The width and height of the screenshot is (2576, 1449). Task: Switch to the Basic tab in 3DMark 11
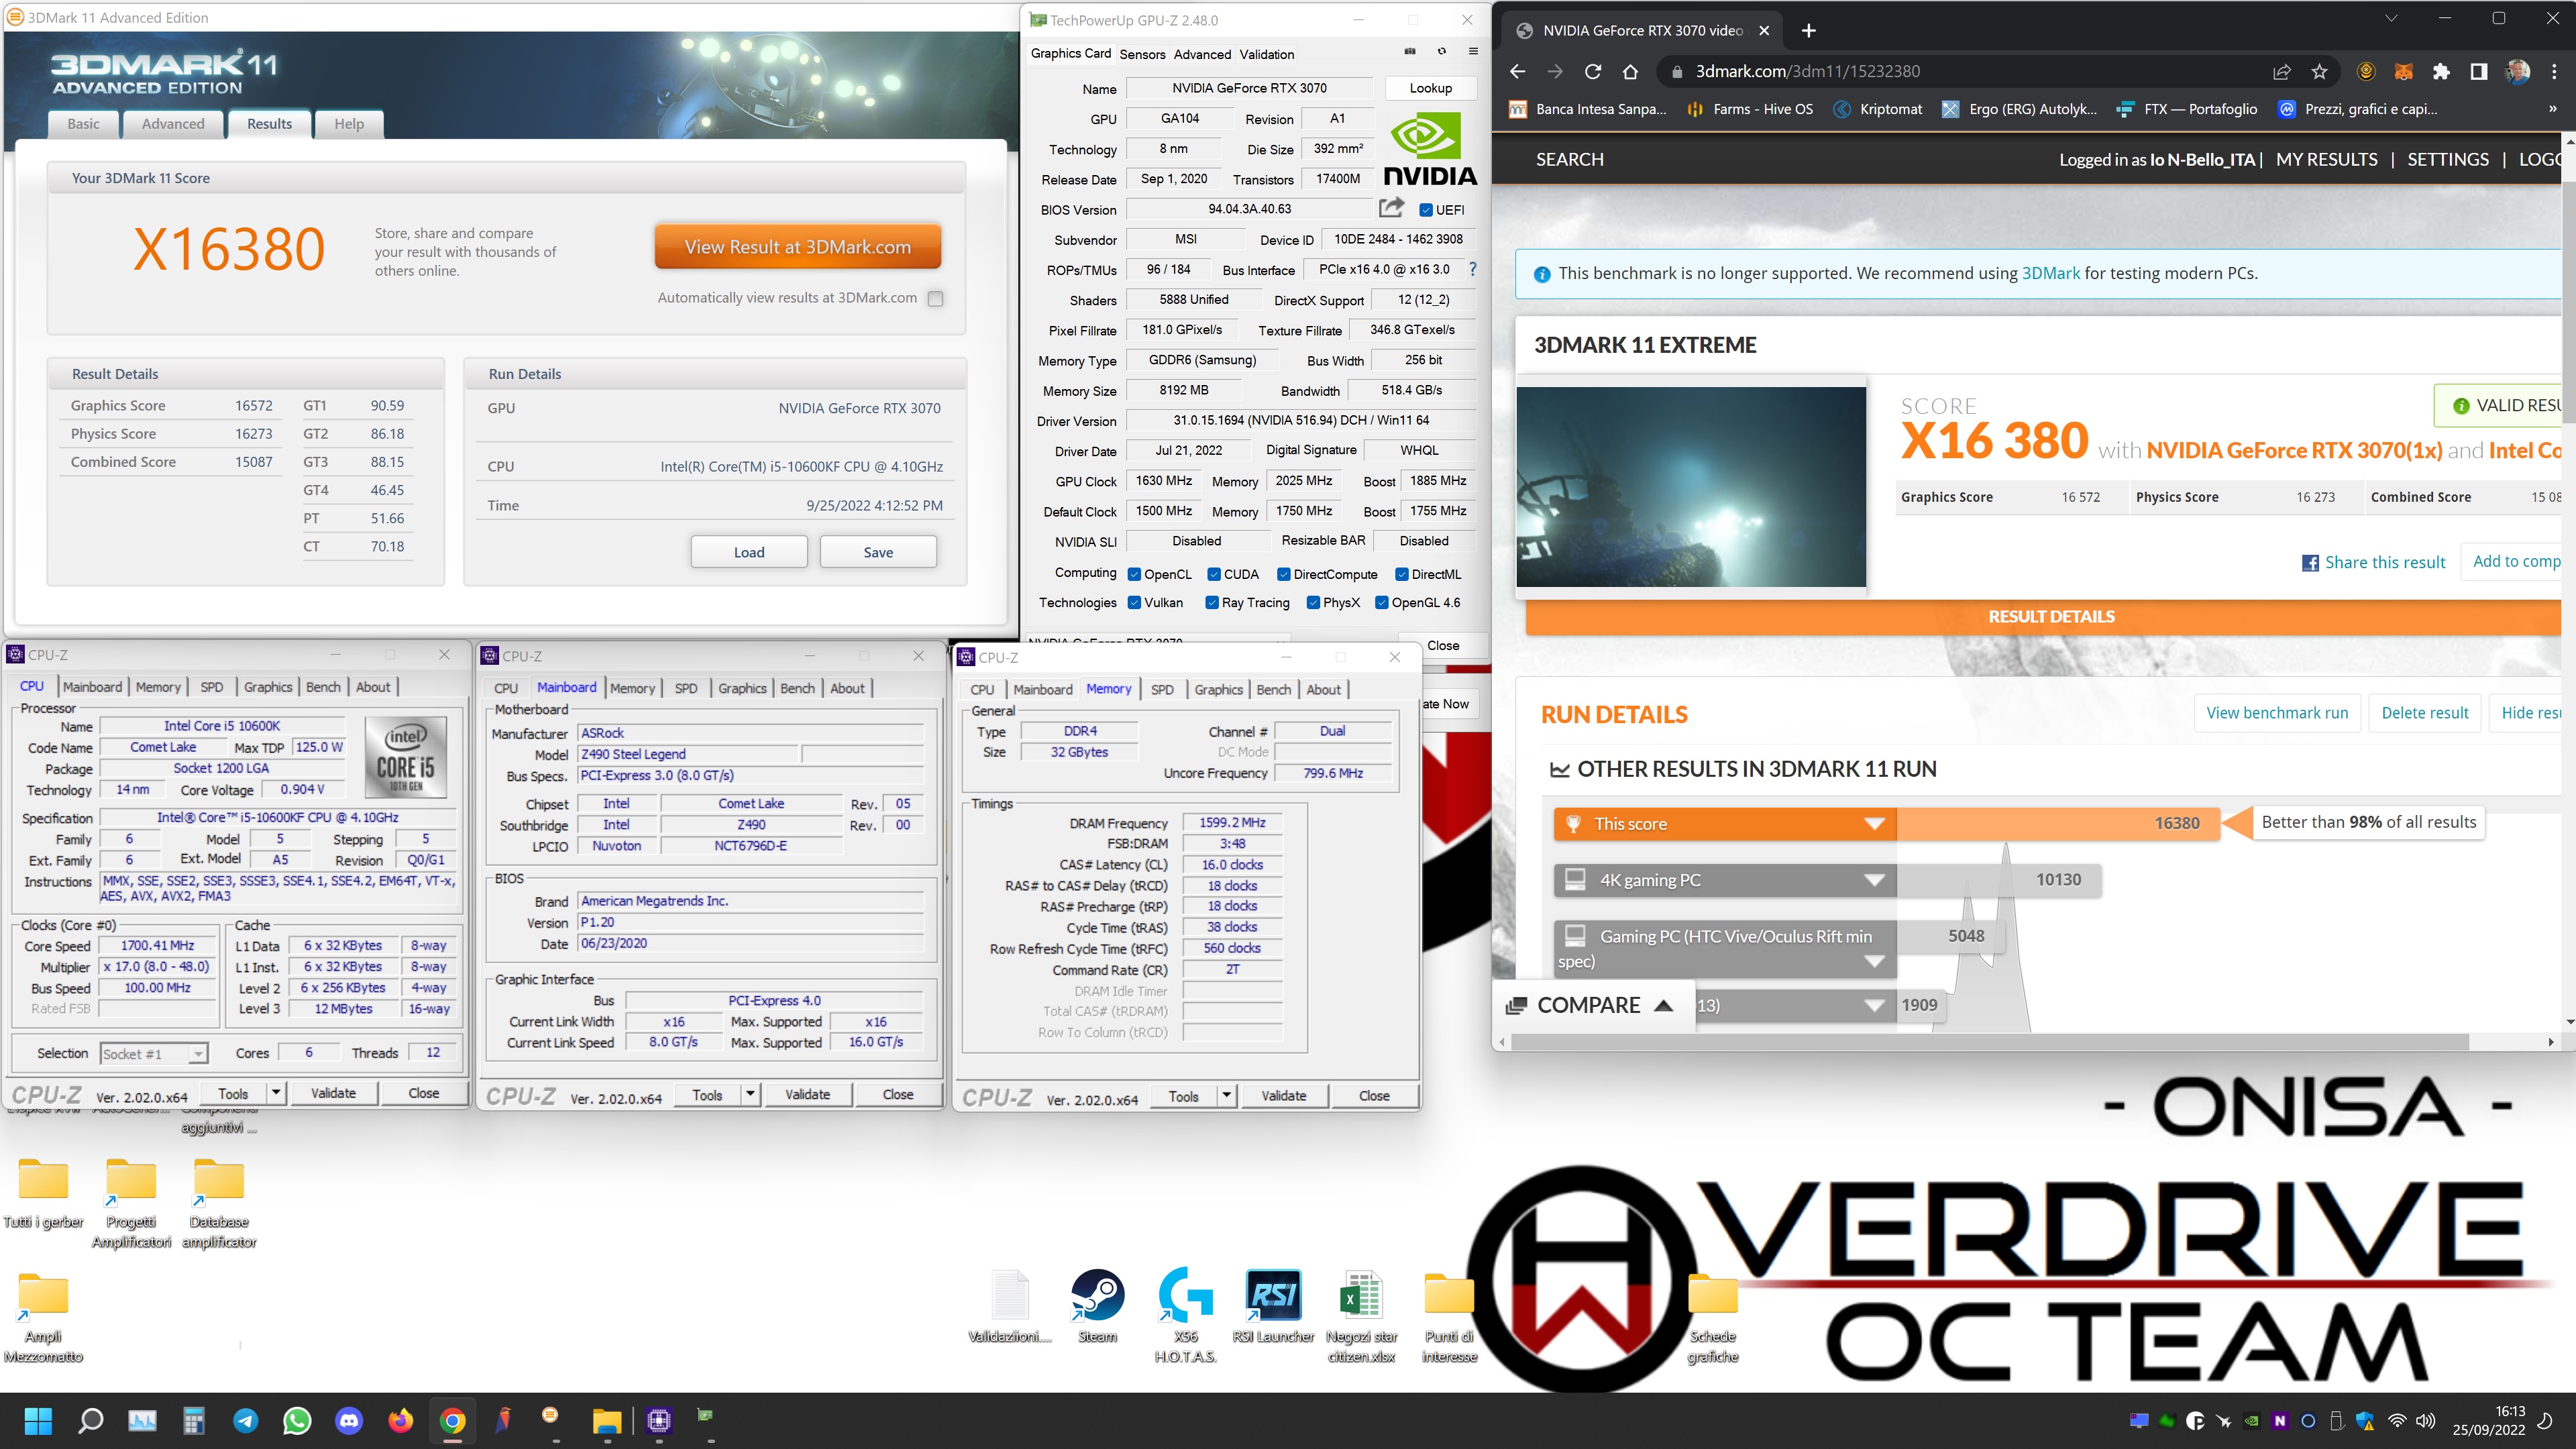click(x=83, y=123)
